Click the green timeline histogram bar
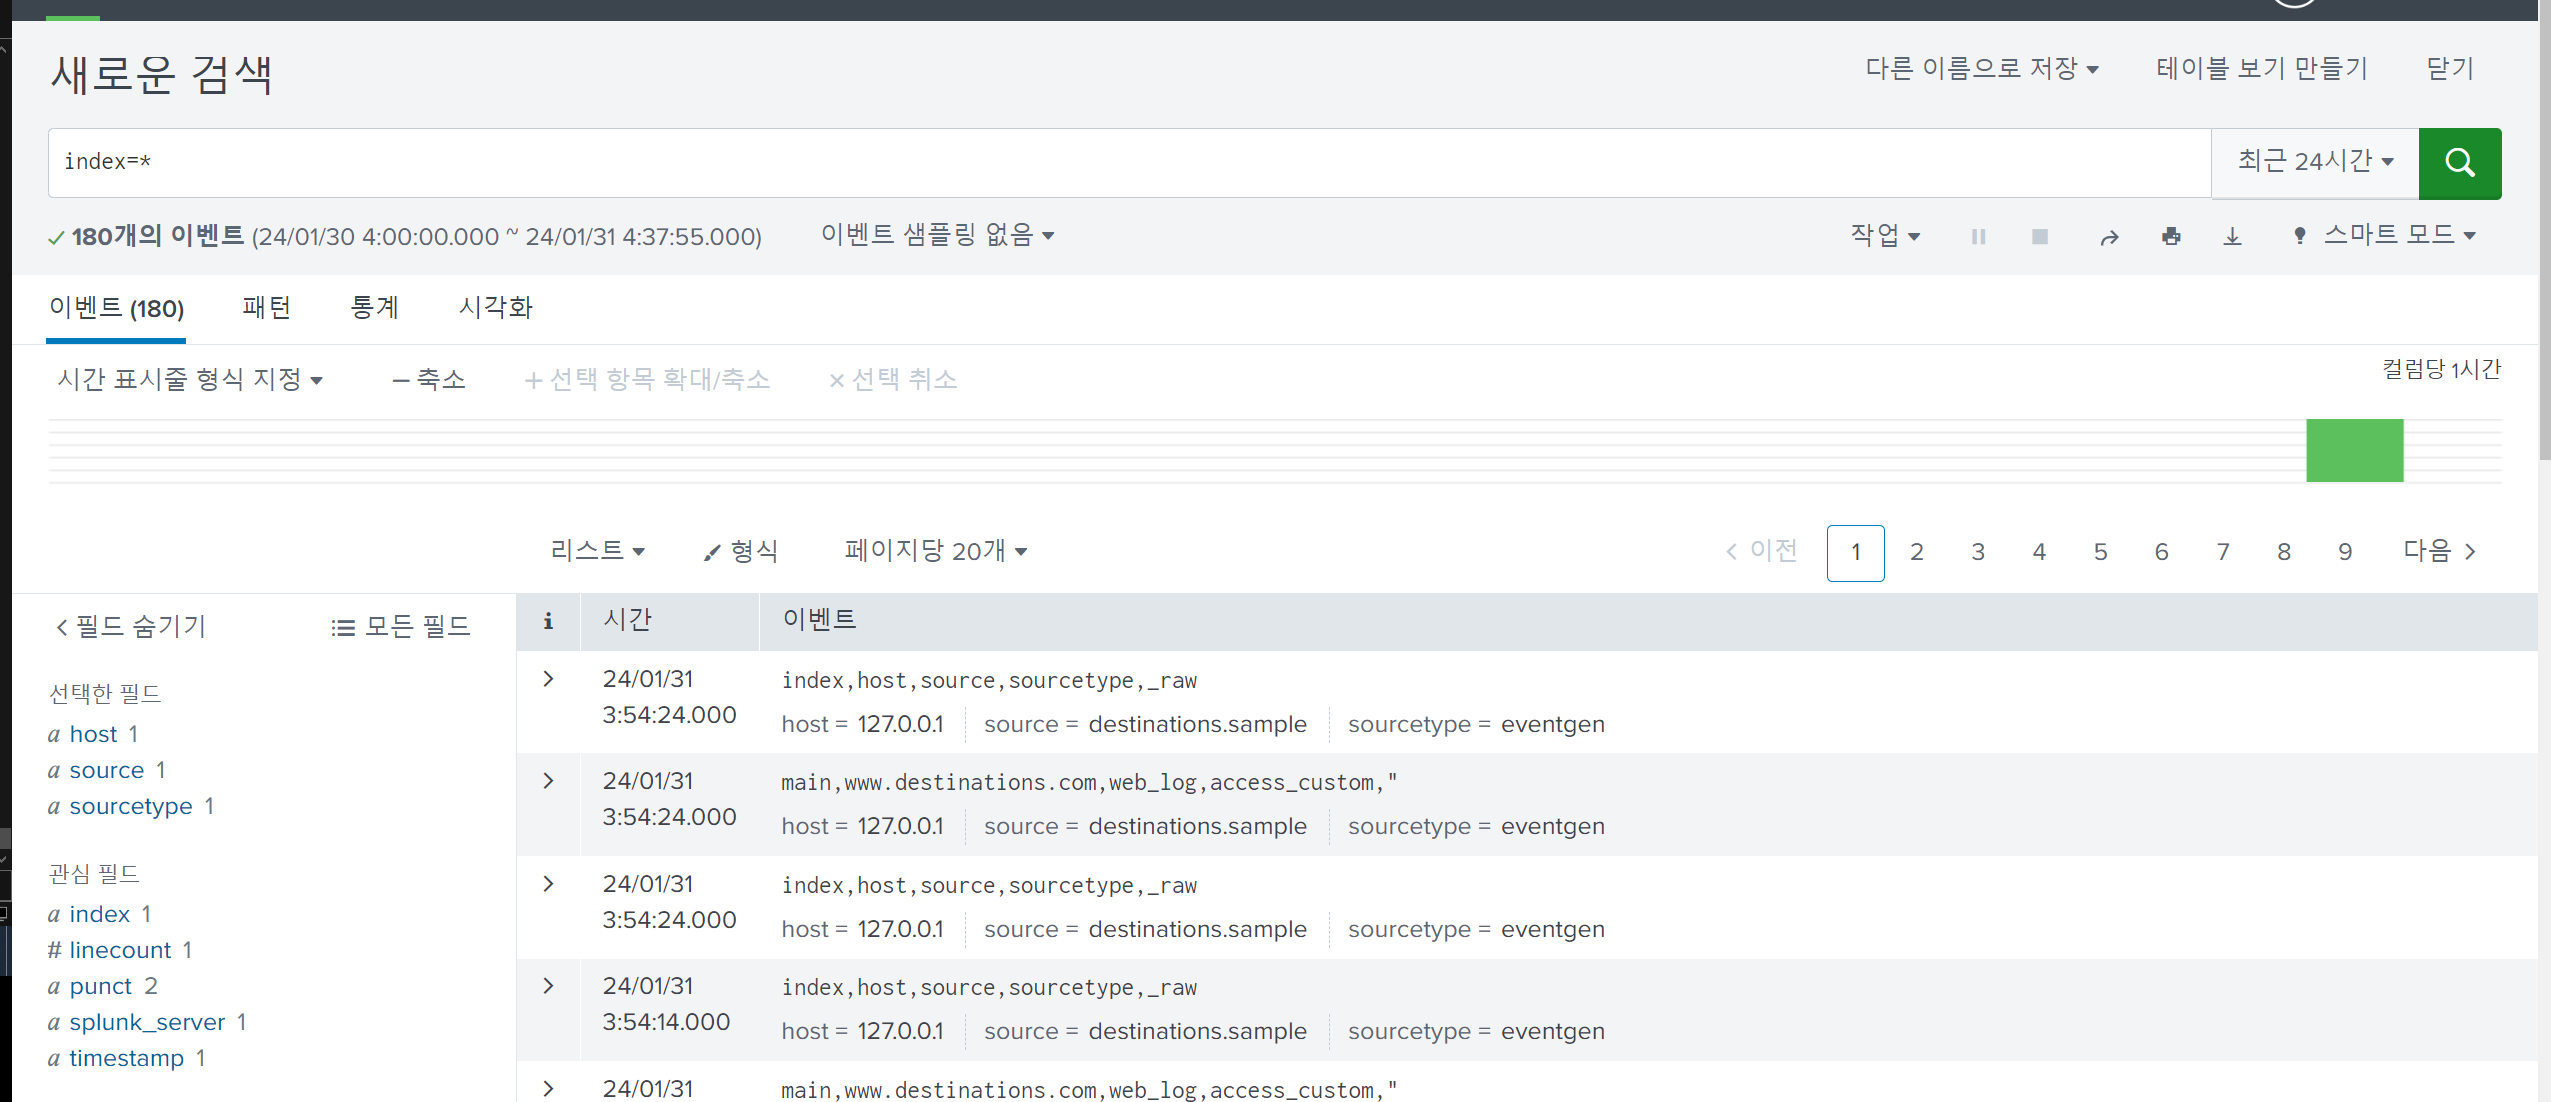The width and height of the screenshot is (2551, 1102). pyautogui.click(x=2354, y=451)
